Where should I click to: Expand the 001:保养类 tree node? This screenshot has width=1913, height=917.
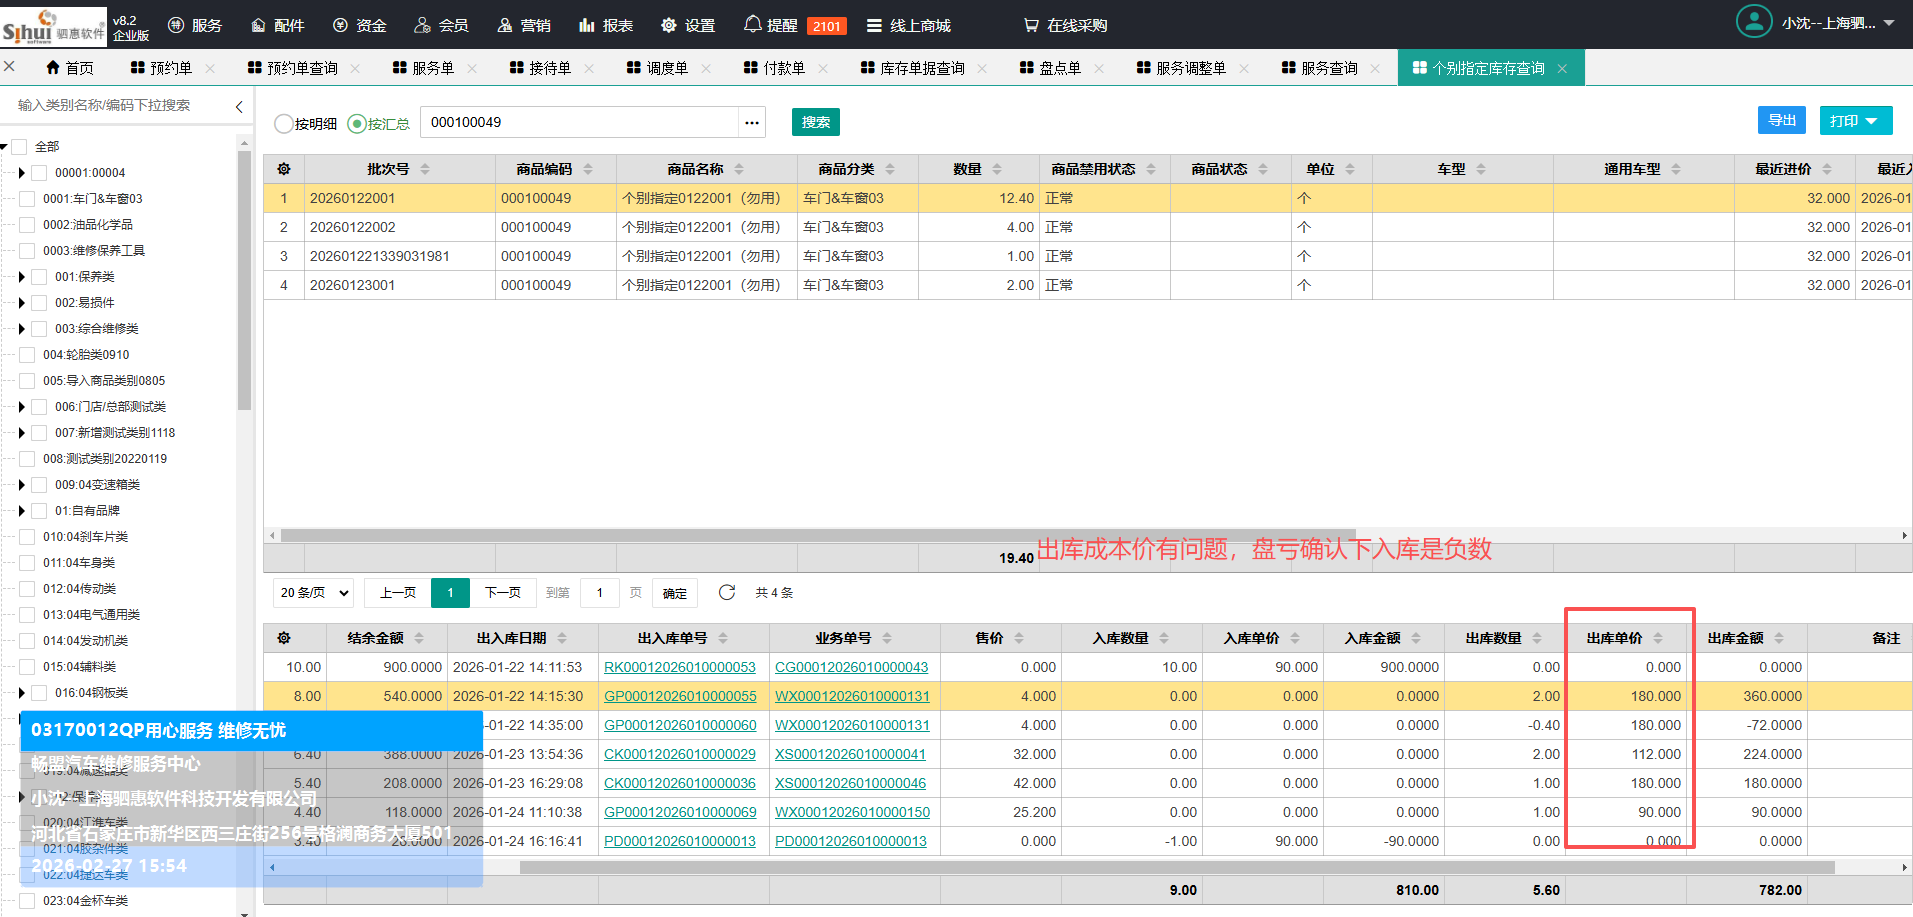[22, 277]
